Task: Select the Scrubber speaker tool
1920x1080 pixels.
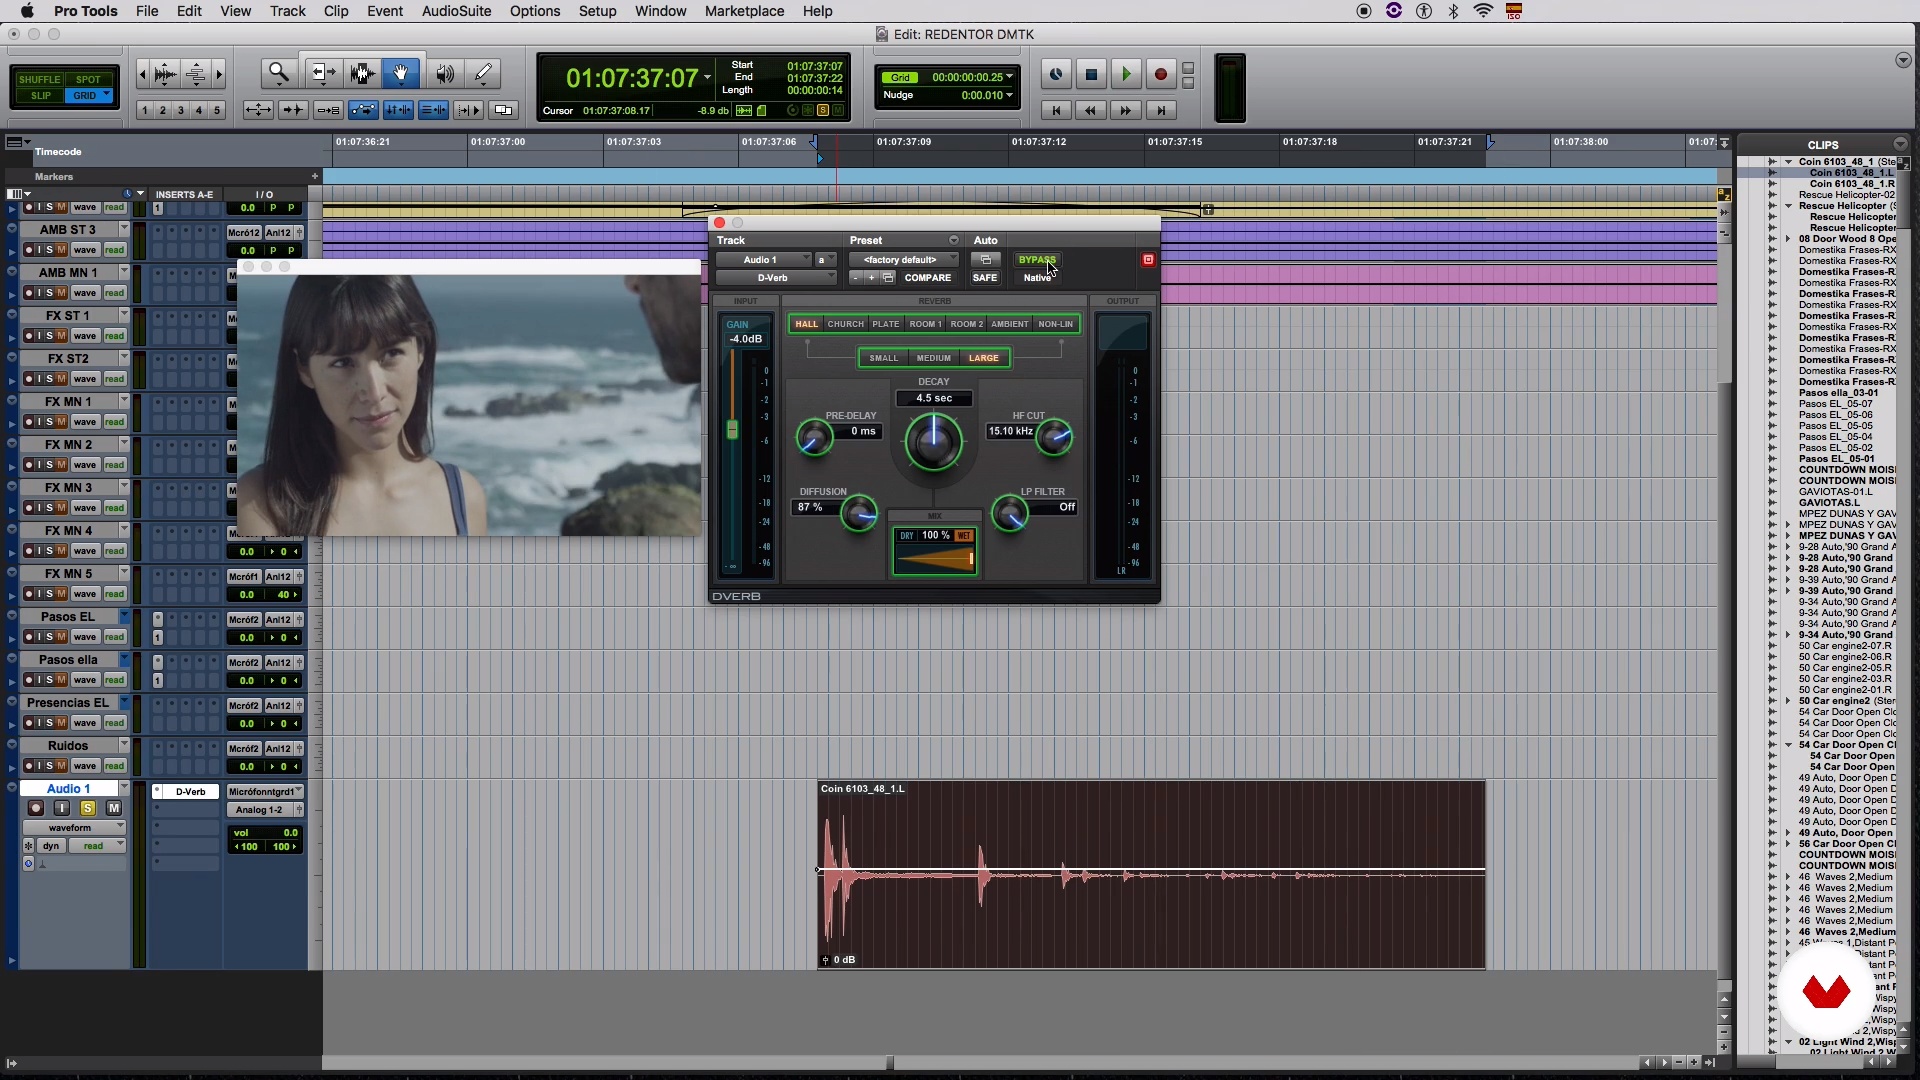Action: click(x=445, y=73)
